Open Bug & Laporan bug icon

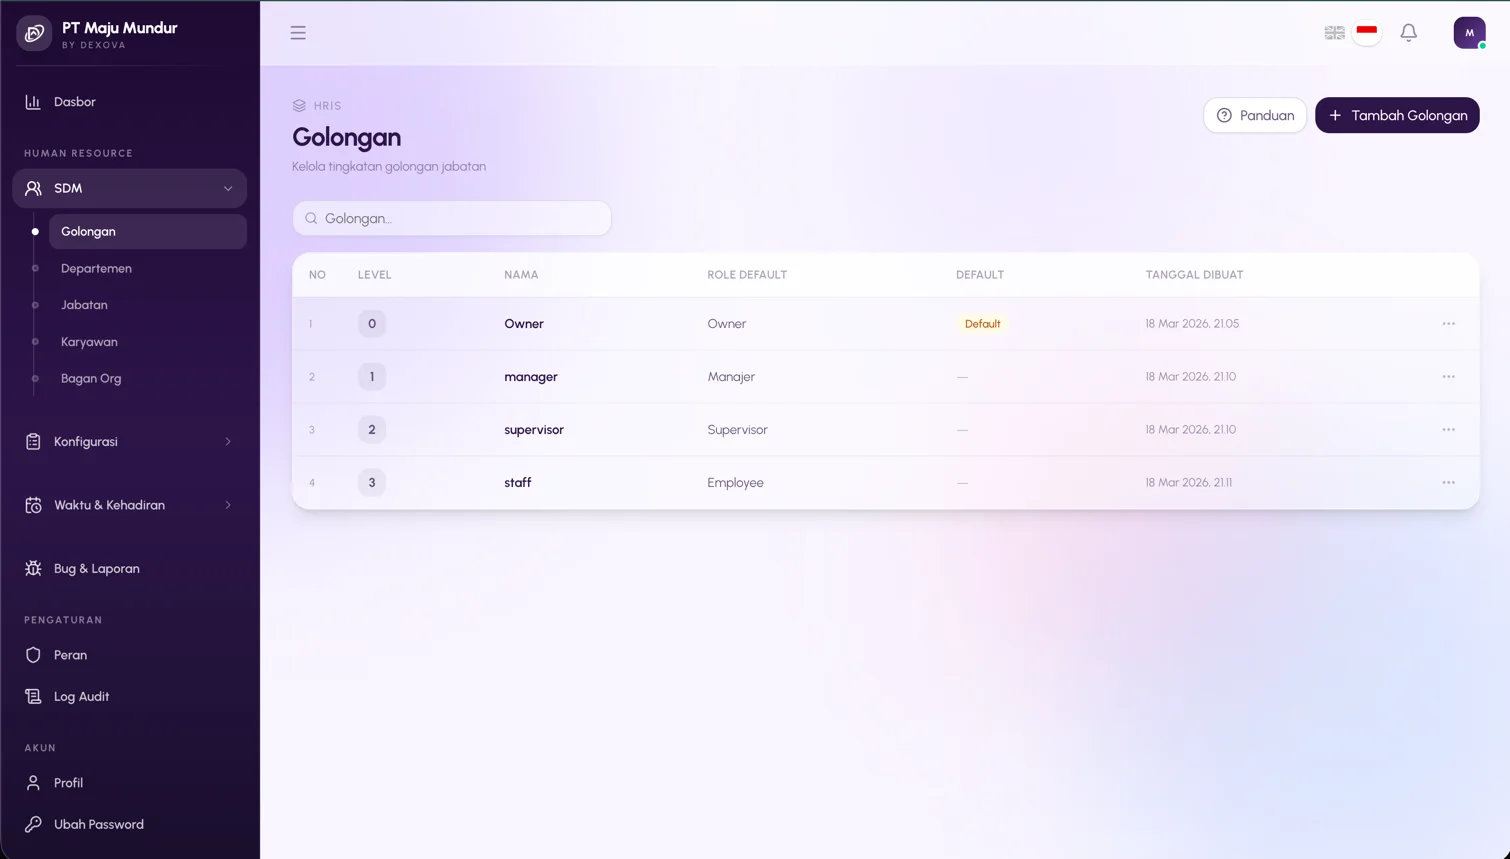click(x=33, y=568)
